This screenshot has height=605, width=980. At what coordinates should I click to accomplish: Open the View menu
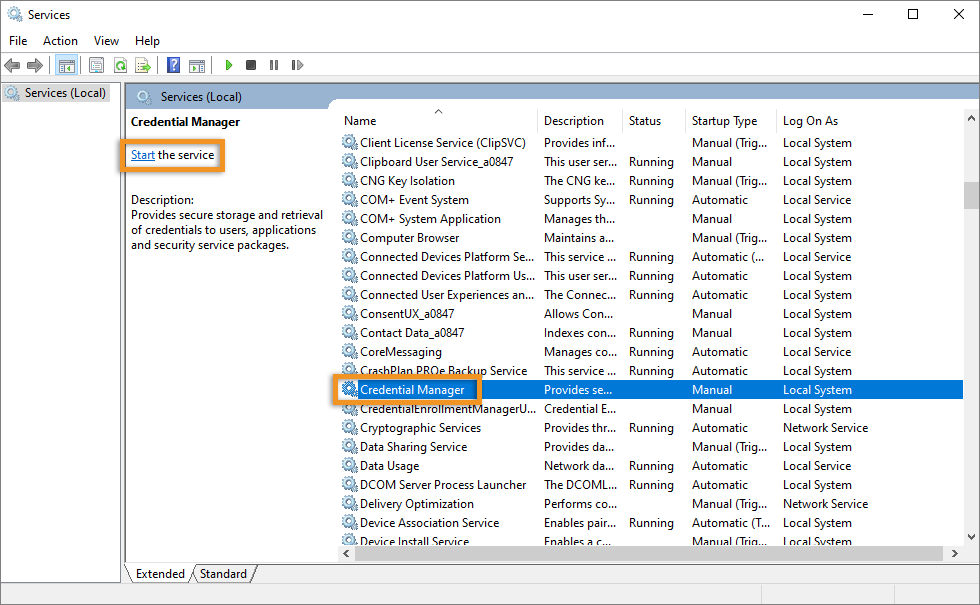tap(106, 41)
